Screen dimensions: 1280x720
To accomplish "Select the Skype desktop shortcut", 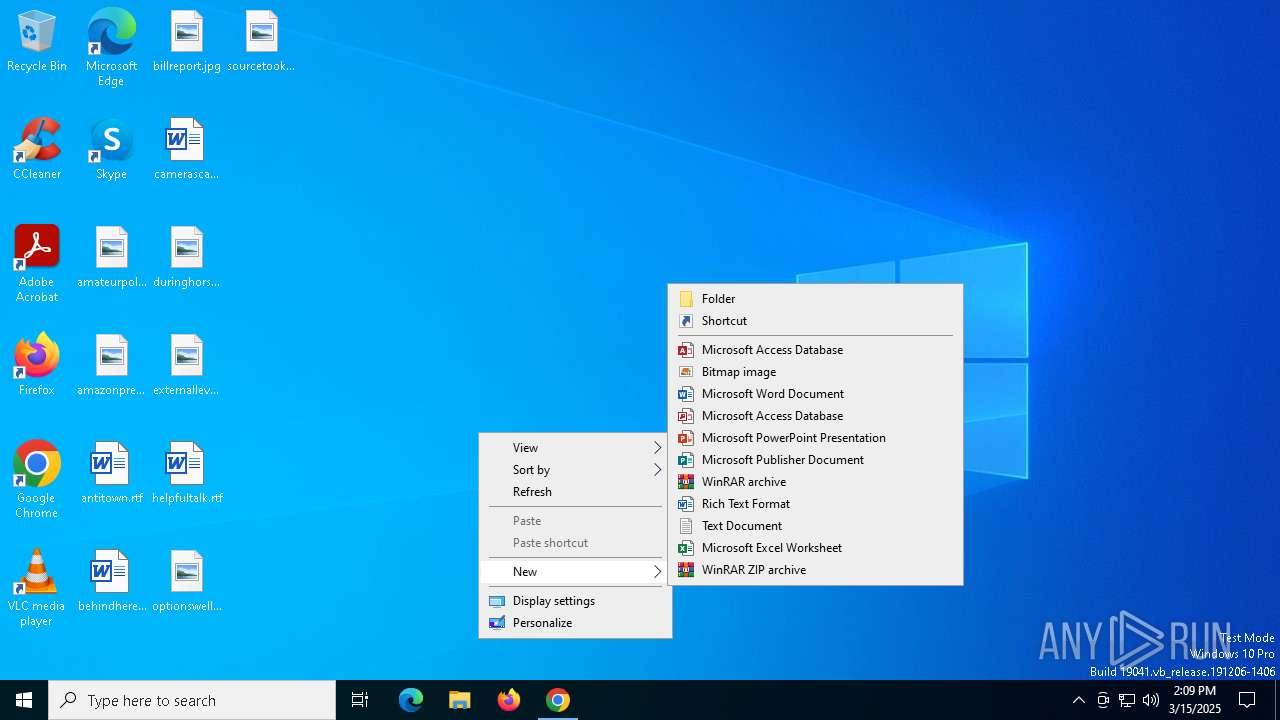I will tap(111, 150).
